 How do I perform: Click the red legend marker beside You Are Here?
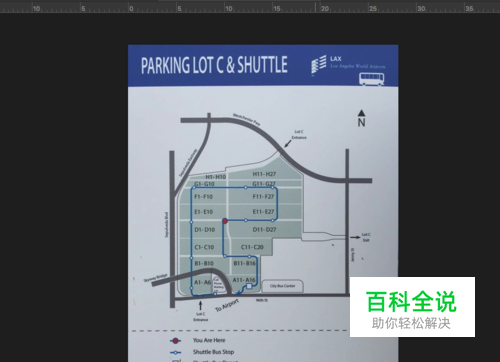[175, 341]
